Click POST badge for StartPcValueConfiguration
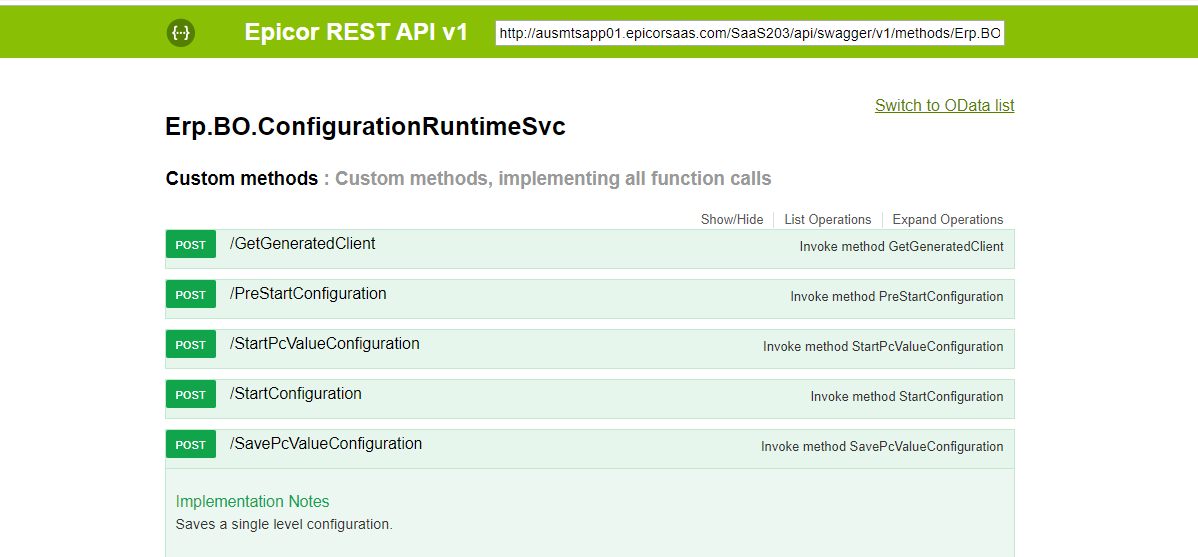This screenshot has width=1198, height=557. 191,345
